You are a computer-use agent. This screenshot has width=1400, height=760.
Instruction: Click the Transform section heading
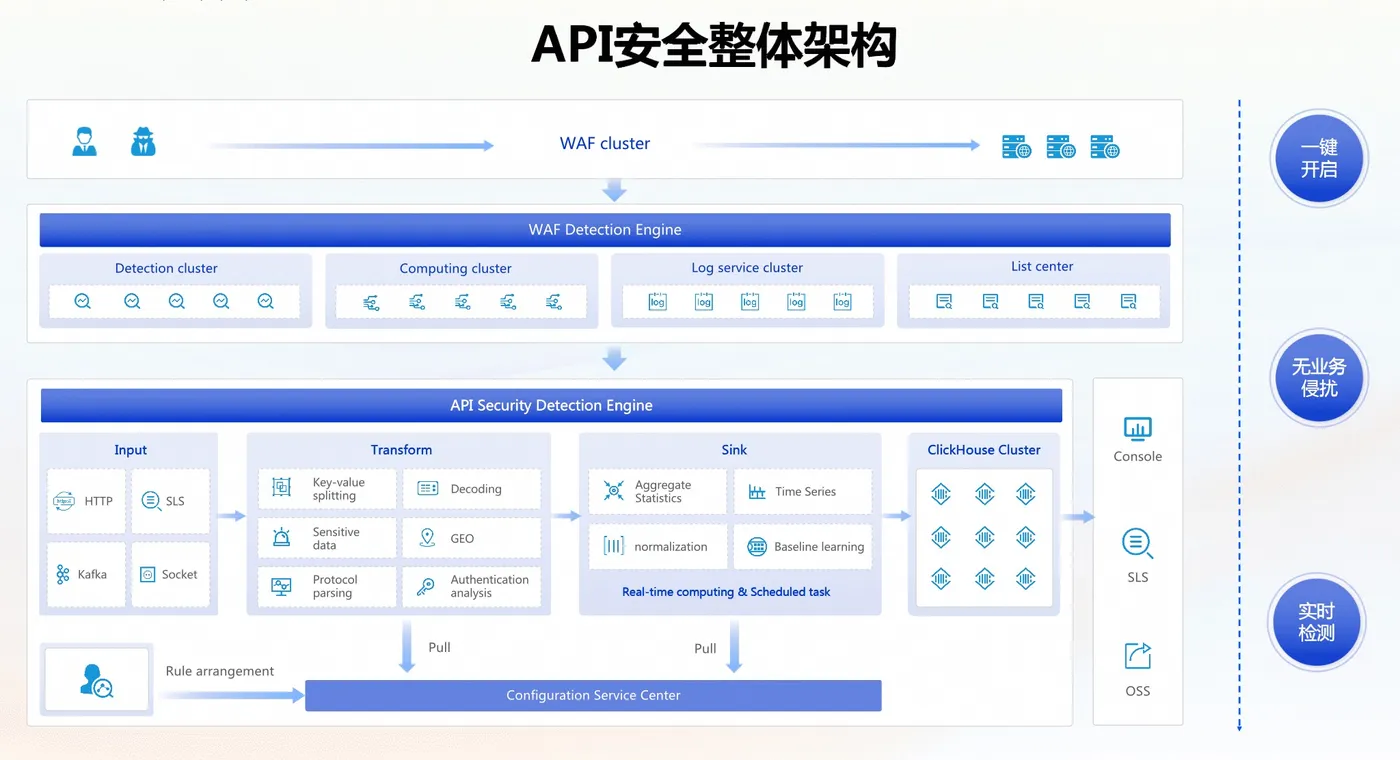401,450
